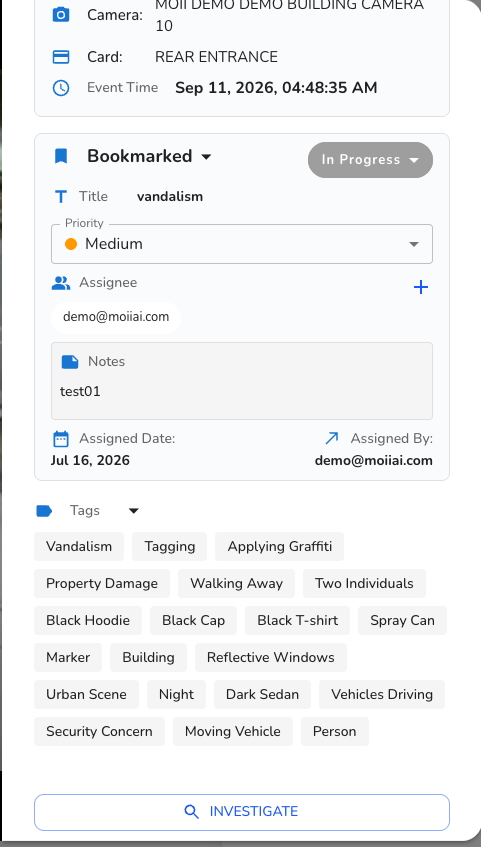Click the arrow icon beside Assigned By
This screenshot has width=481, height=847.
click(x=332, y=438)
